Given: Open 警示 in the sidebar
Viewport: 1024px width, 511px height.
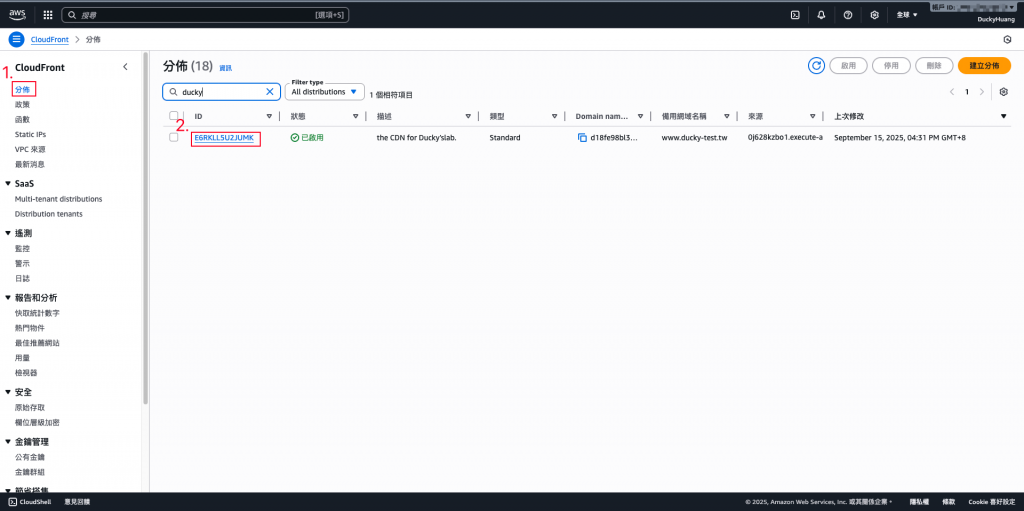Looking at the screenshot, I should coord(22,264).
